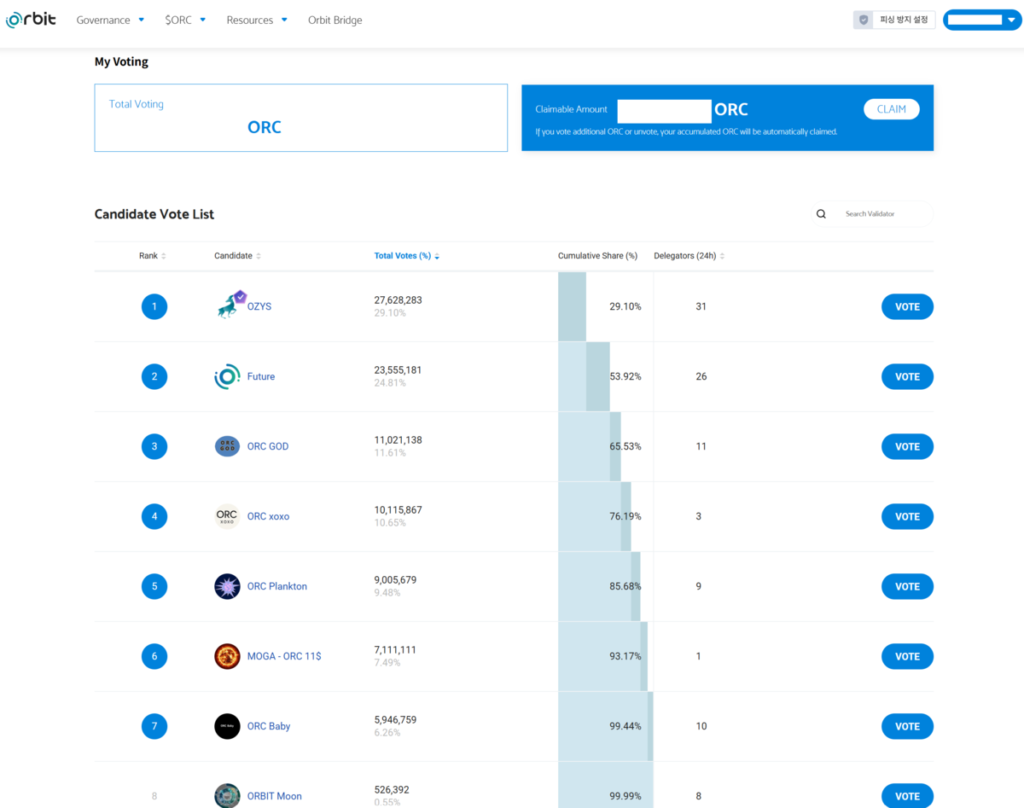Click Future total votes 23,555,181
The width and height of the screenshot is (1024, 808).
click(x=398, y=370)
